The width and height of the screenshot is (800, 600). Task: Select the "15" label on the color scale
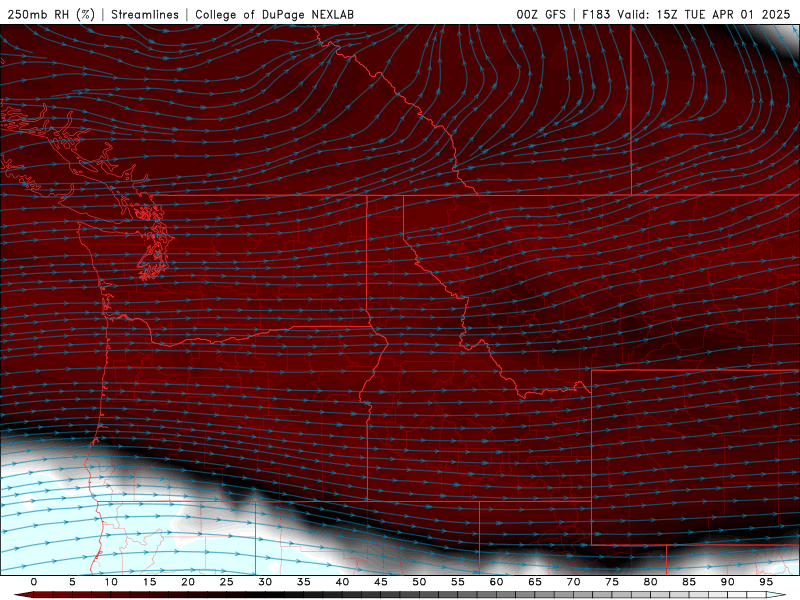(149, 582)
